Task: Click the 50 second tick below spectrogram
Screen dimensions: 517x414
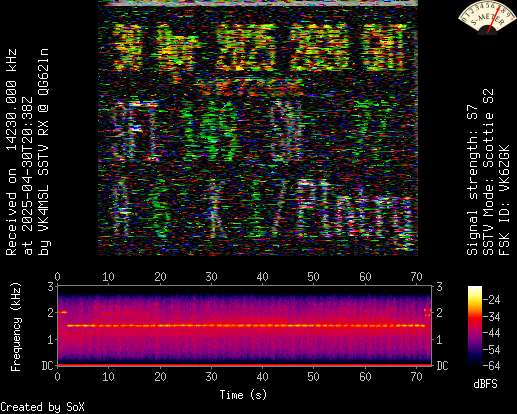Action: tap(313, 377)
